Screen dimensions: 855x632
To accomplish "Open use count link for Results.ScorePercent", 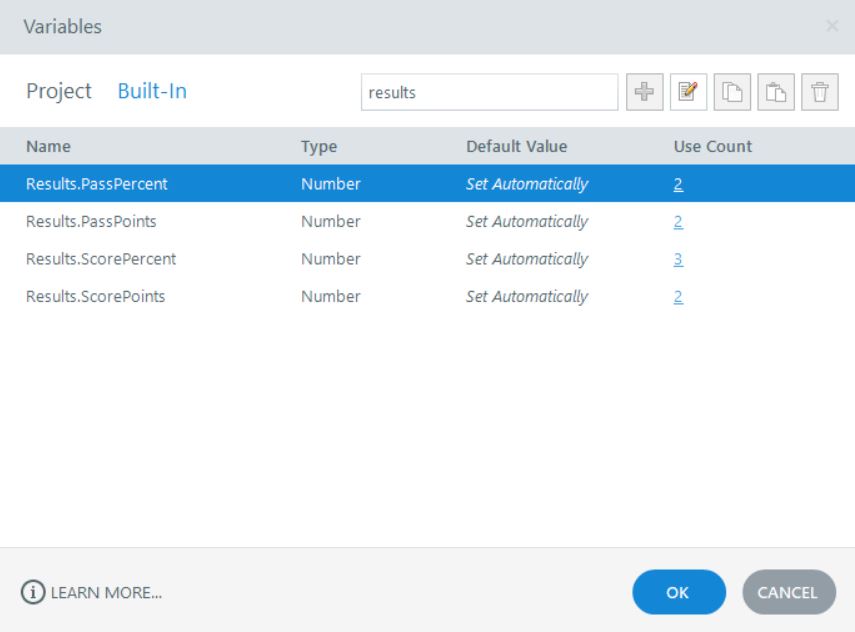I will [x=678, y=259].
